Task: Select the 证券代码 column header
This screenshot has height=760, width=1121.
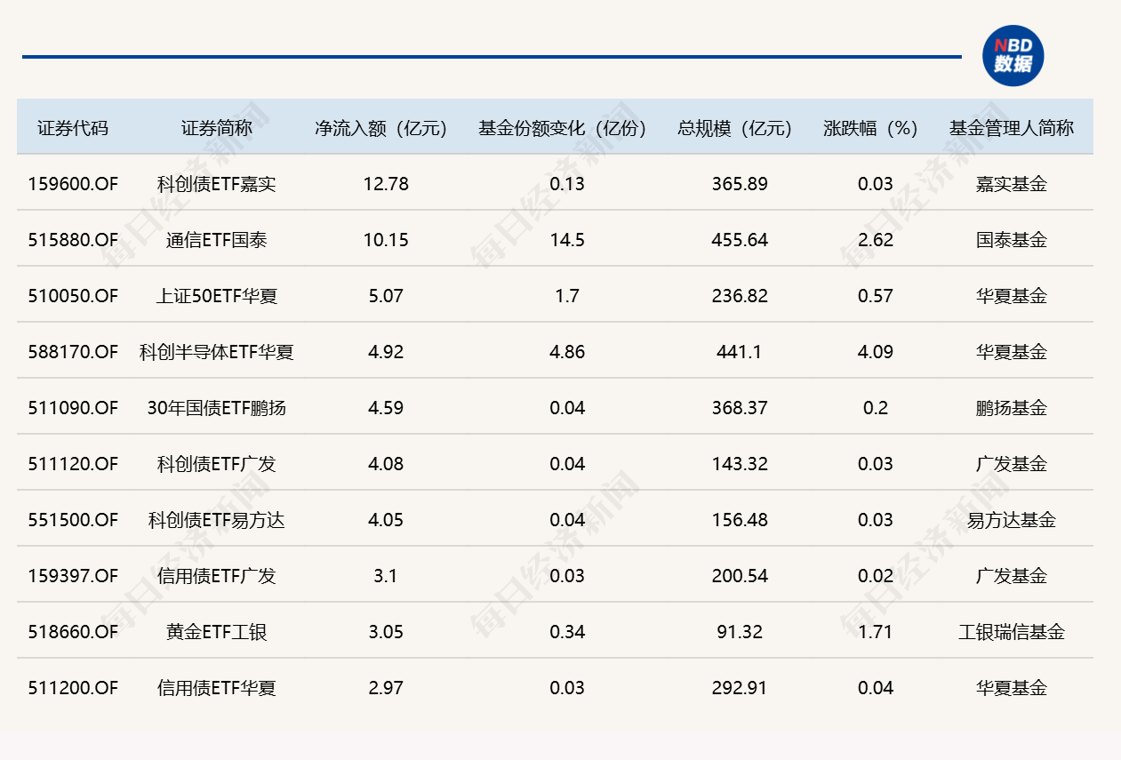Action: (x=73, y=128)
